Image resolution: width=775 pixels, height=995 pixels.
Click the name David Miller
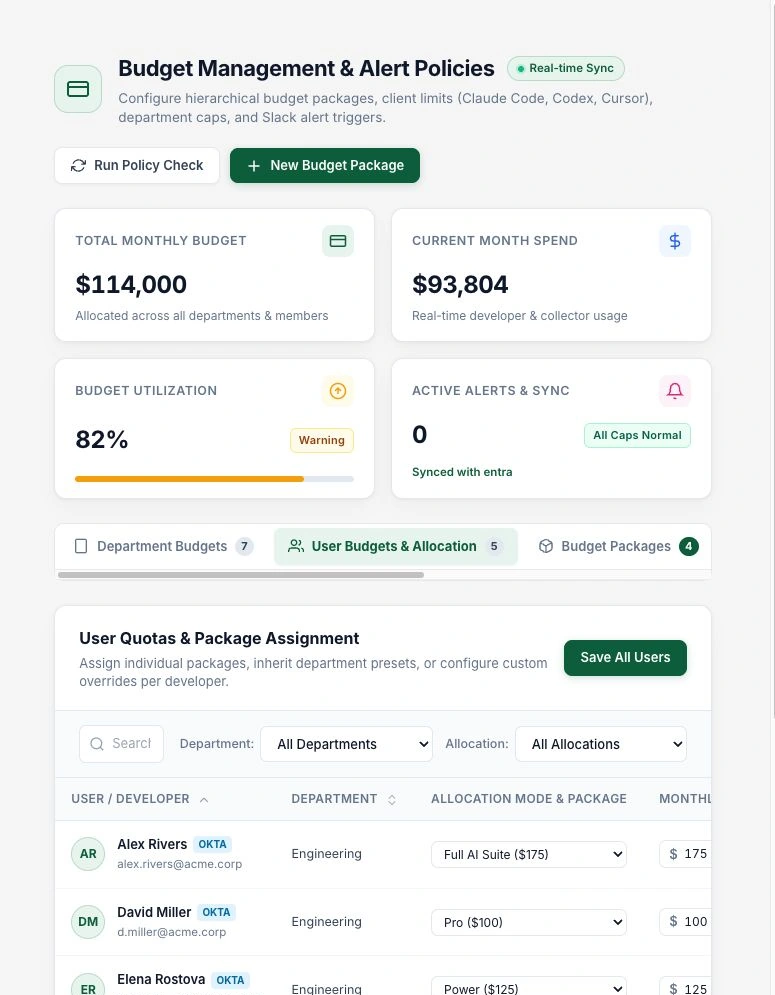pyautogui.click(x=154, y=913)
